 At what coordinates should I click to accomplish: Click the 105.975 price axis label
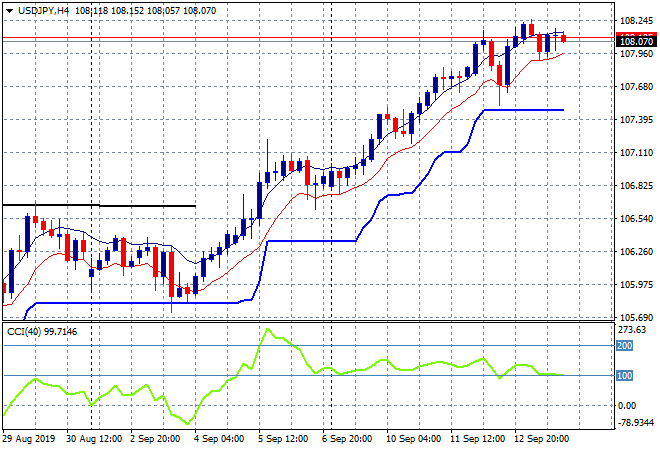pyautogui.click(x=636, y=285)
